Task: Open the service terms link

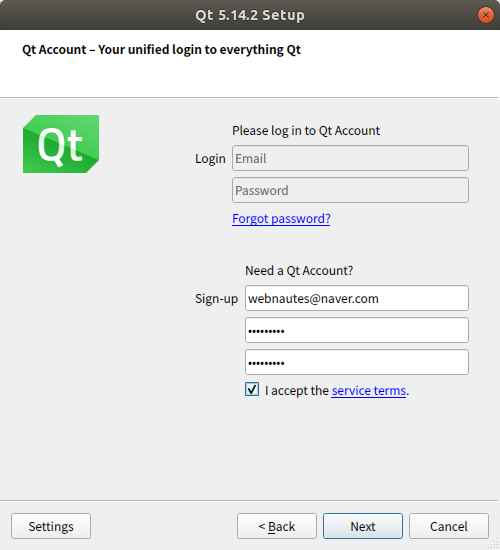Action: [369, 390]
